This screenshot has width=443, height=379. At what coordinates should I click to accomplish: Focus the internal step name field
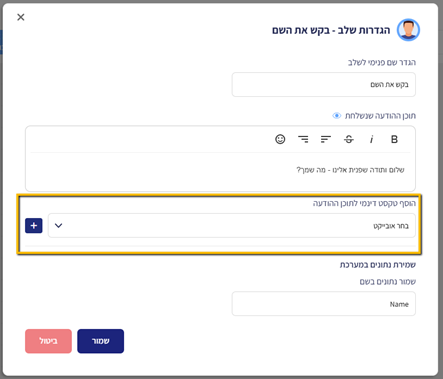(x=324, y=85)
